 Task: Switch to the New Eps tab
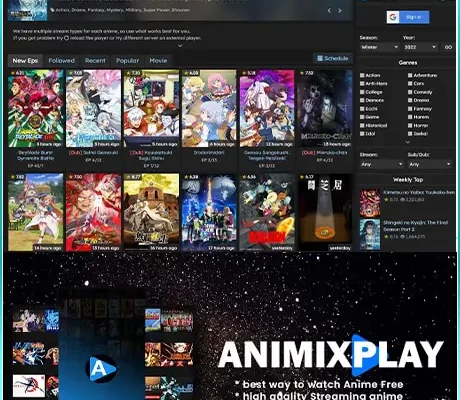click(x=25, y=61)
